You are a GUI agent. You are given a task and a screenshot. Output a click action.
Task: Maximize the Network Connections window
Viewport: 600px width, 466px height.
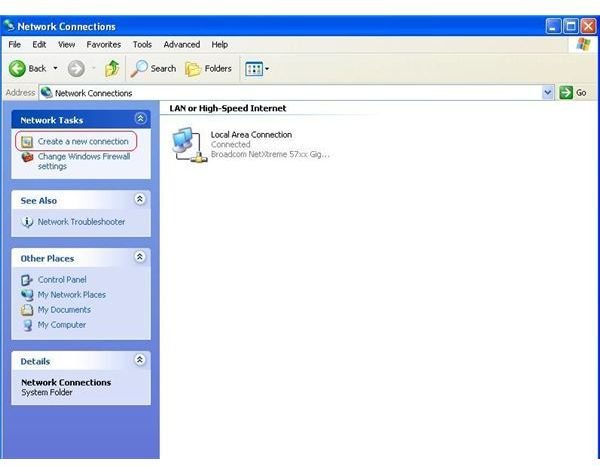pos(571,26)
